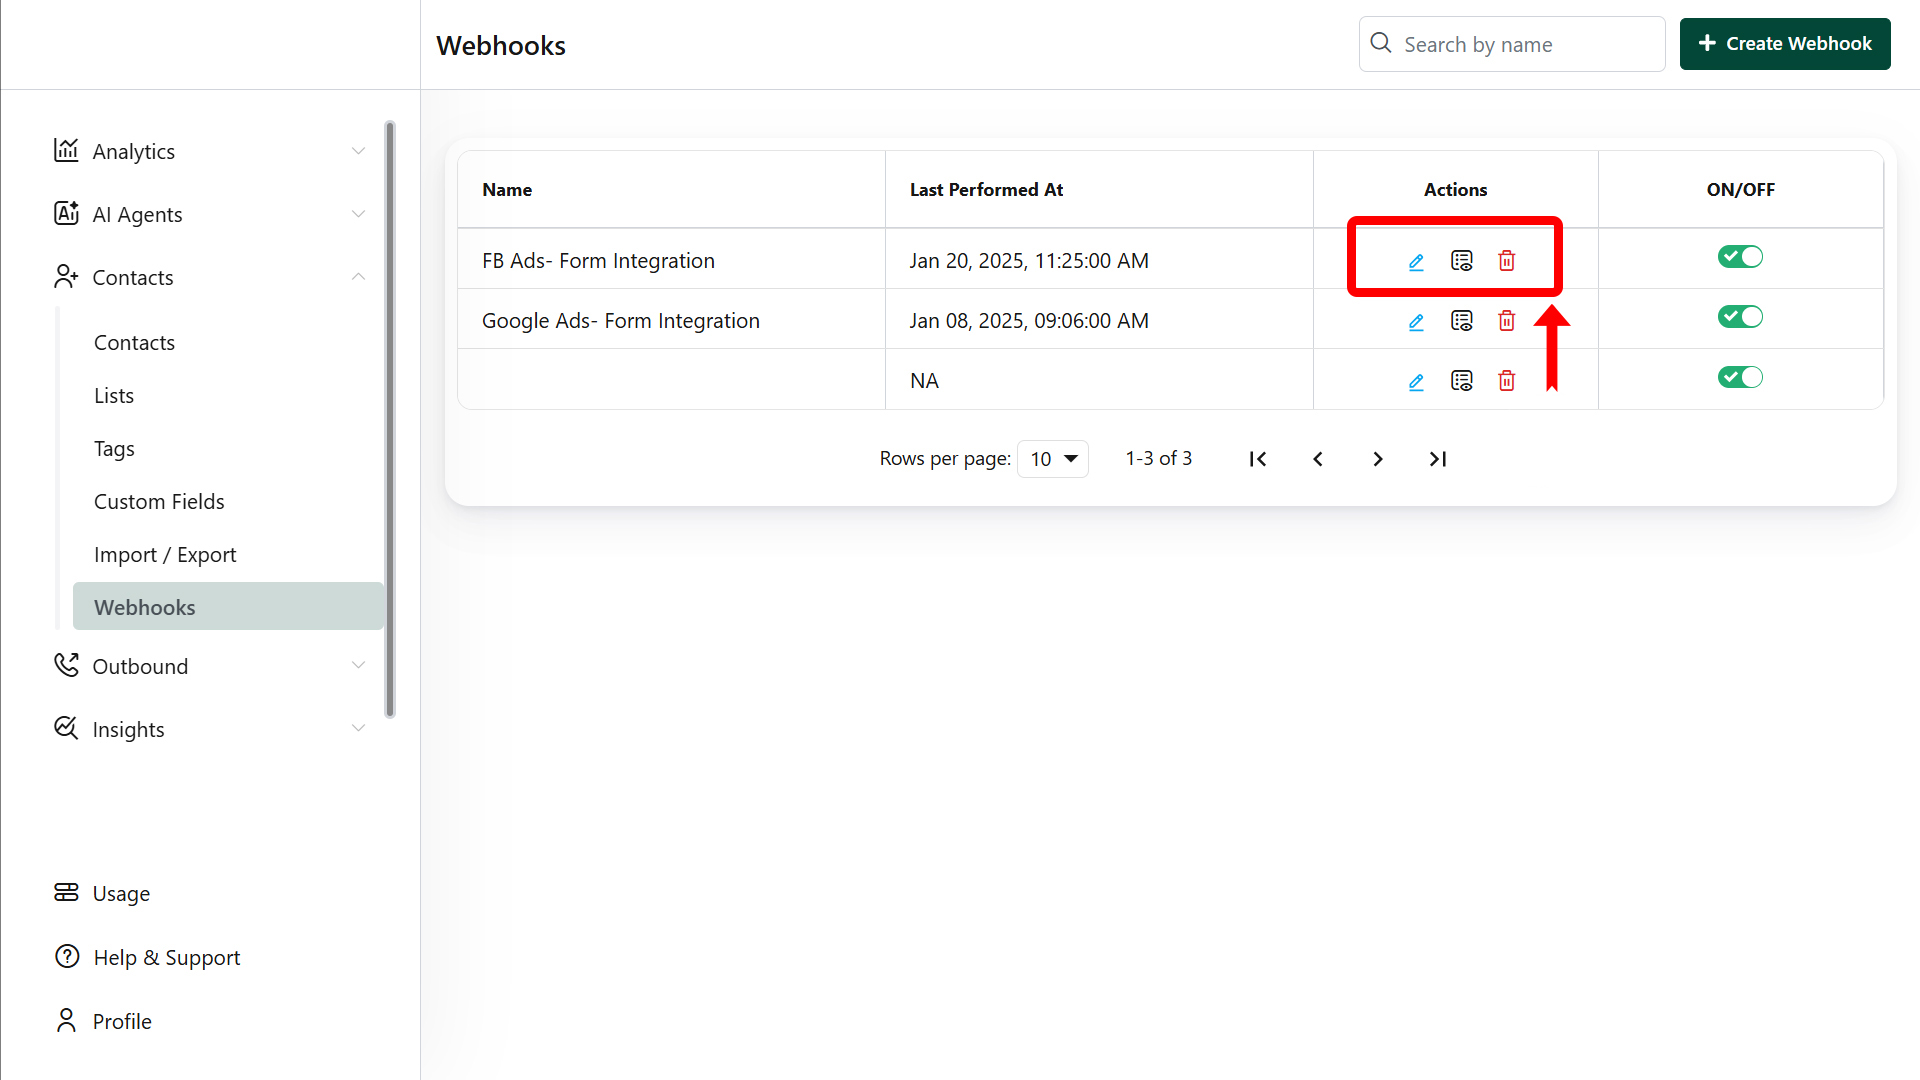1920x1080 pixels.
Task: Expand the Insights menu chevron
Action: pyautogui.click(x=358, y=729)
